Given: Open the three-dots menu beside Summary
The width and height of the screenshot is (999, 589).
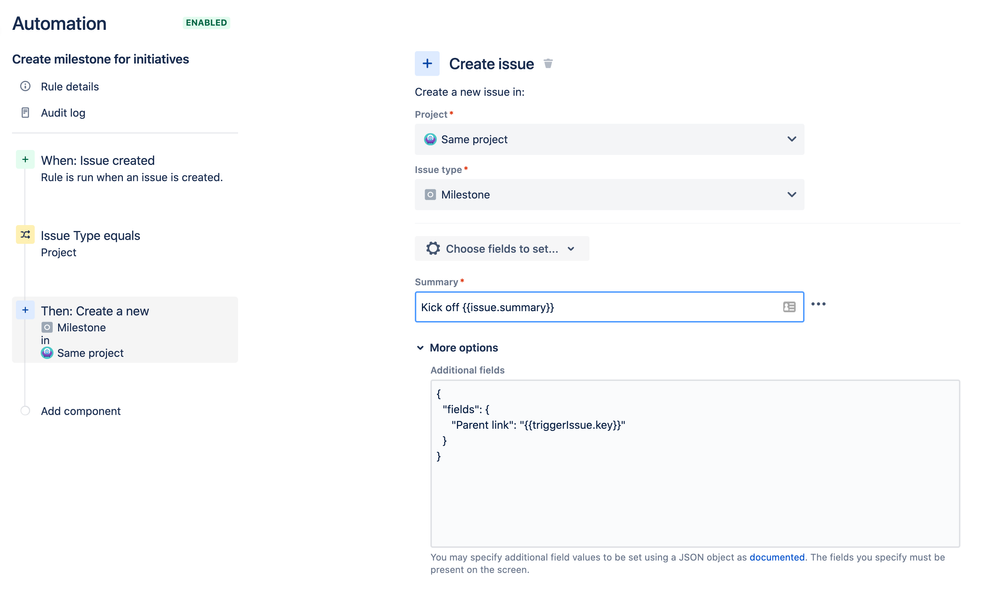Looking at the screenshot, I should [818, 305].
